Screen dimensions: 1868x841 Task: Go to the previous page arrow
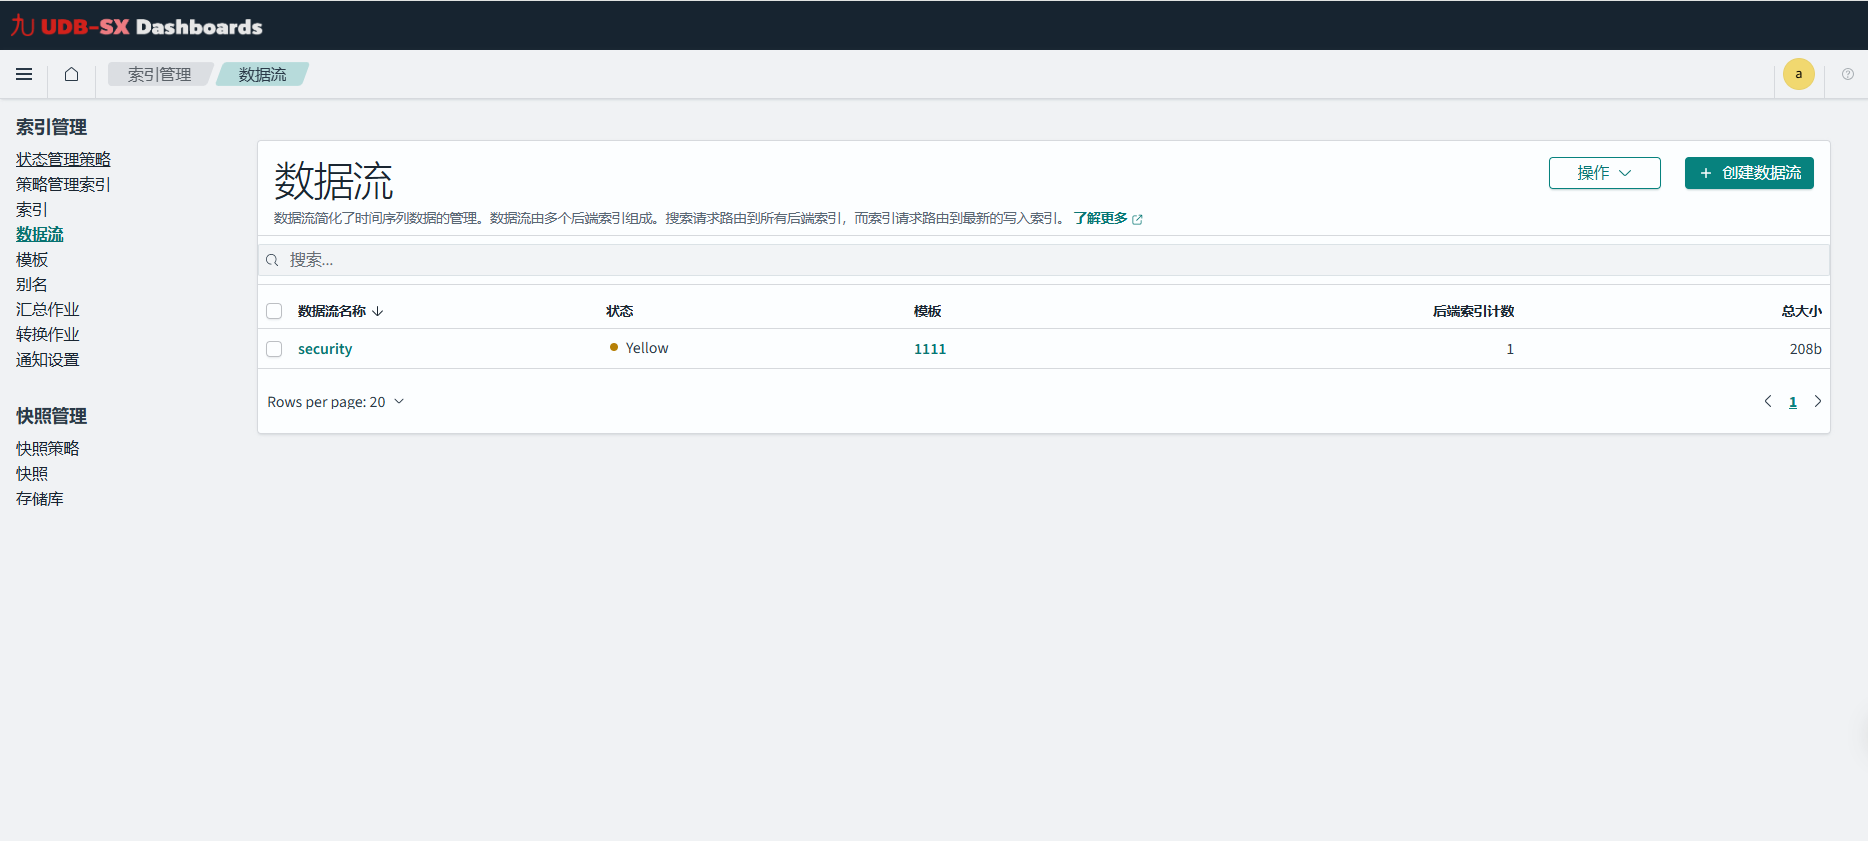coord(1767,401)
